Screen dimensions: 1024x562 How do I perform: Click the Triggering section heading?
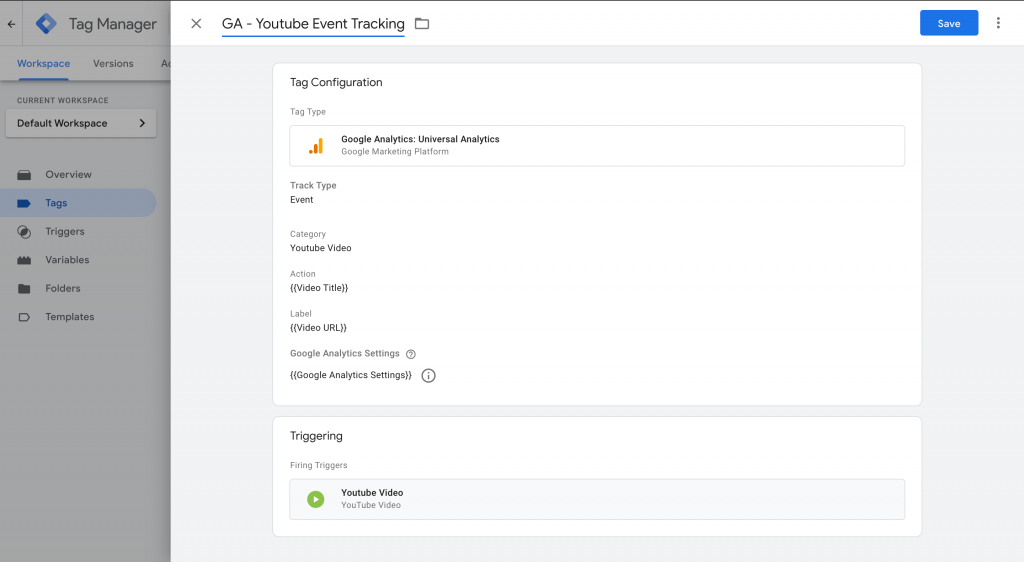pos(316,436)
